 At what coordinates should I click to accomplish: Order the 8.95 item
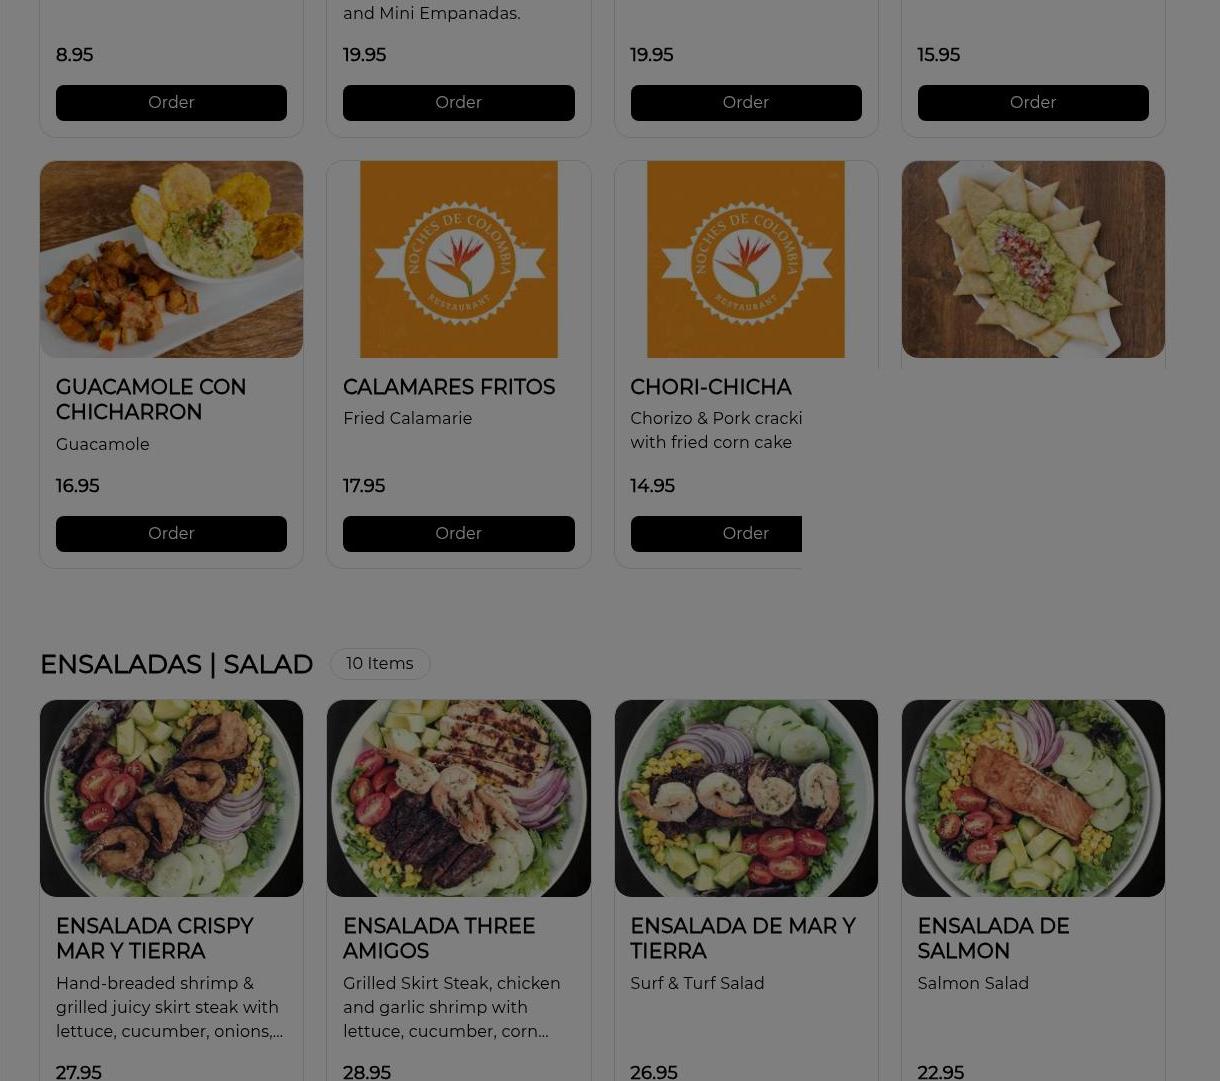[171, 103]
